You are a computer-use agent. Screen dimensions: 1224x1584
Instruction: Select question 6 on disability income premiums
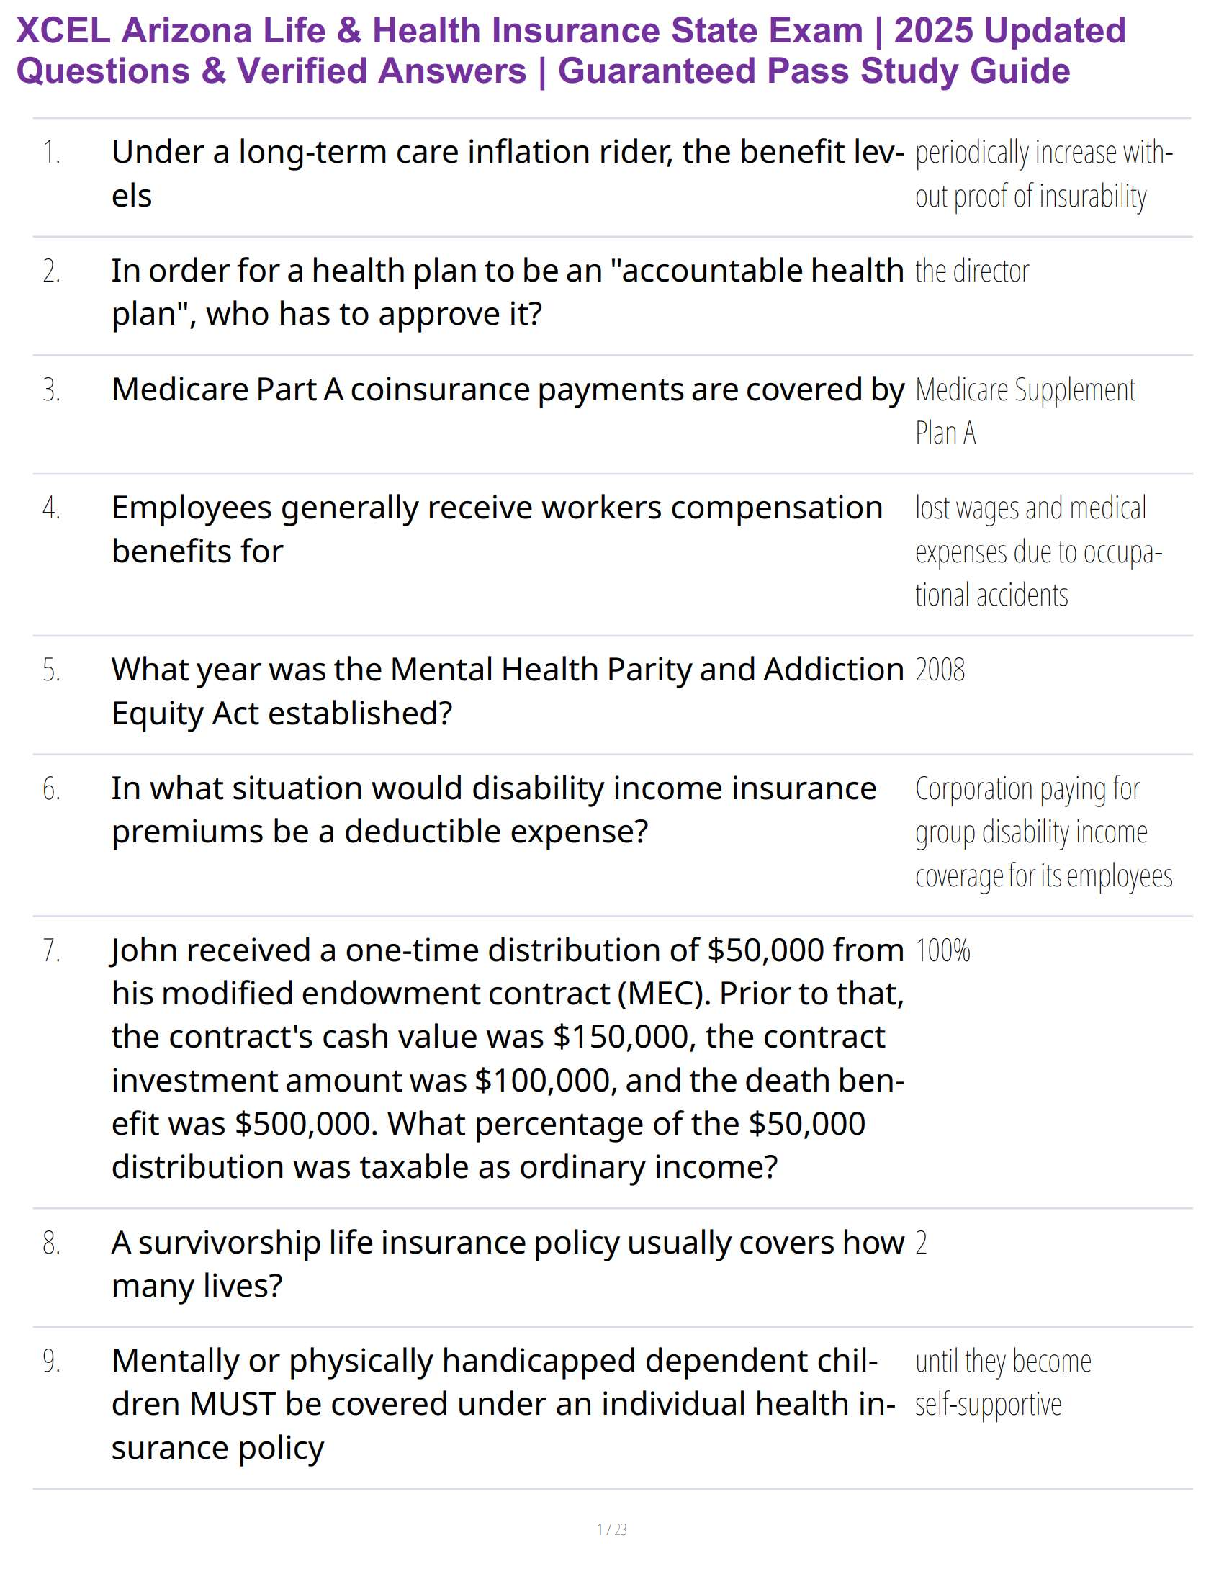[494, 810]
